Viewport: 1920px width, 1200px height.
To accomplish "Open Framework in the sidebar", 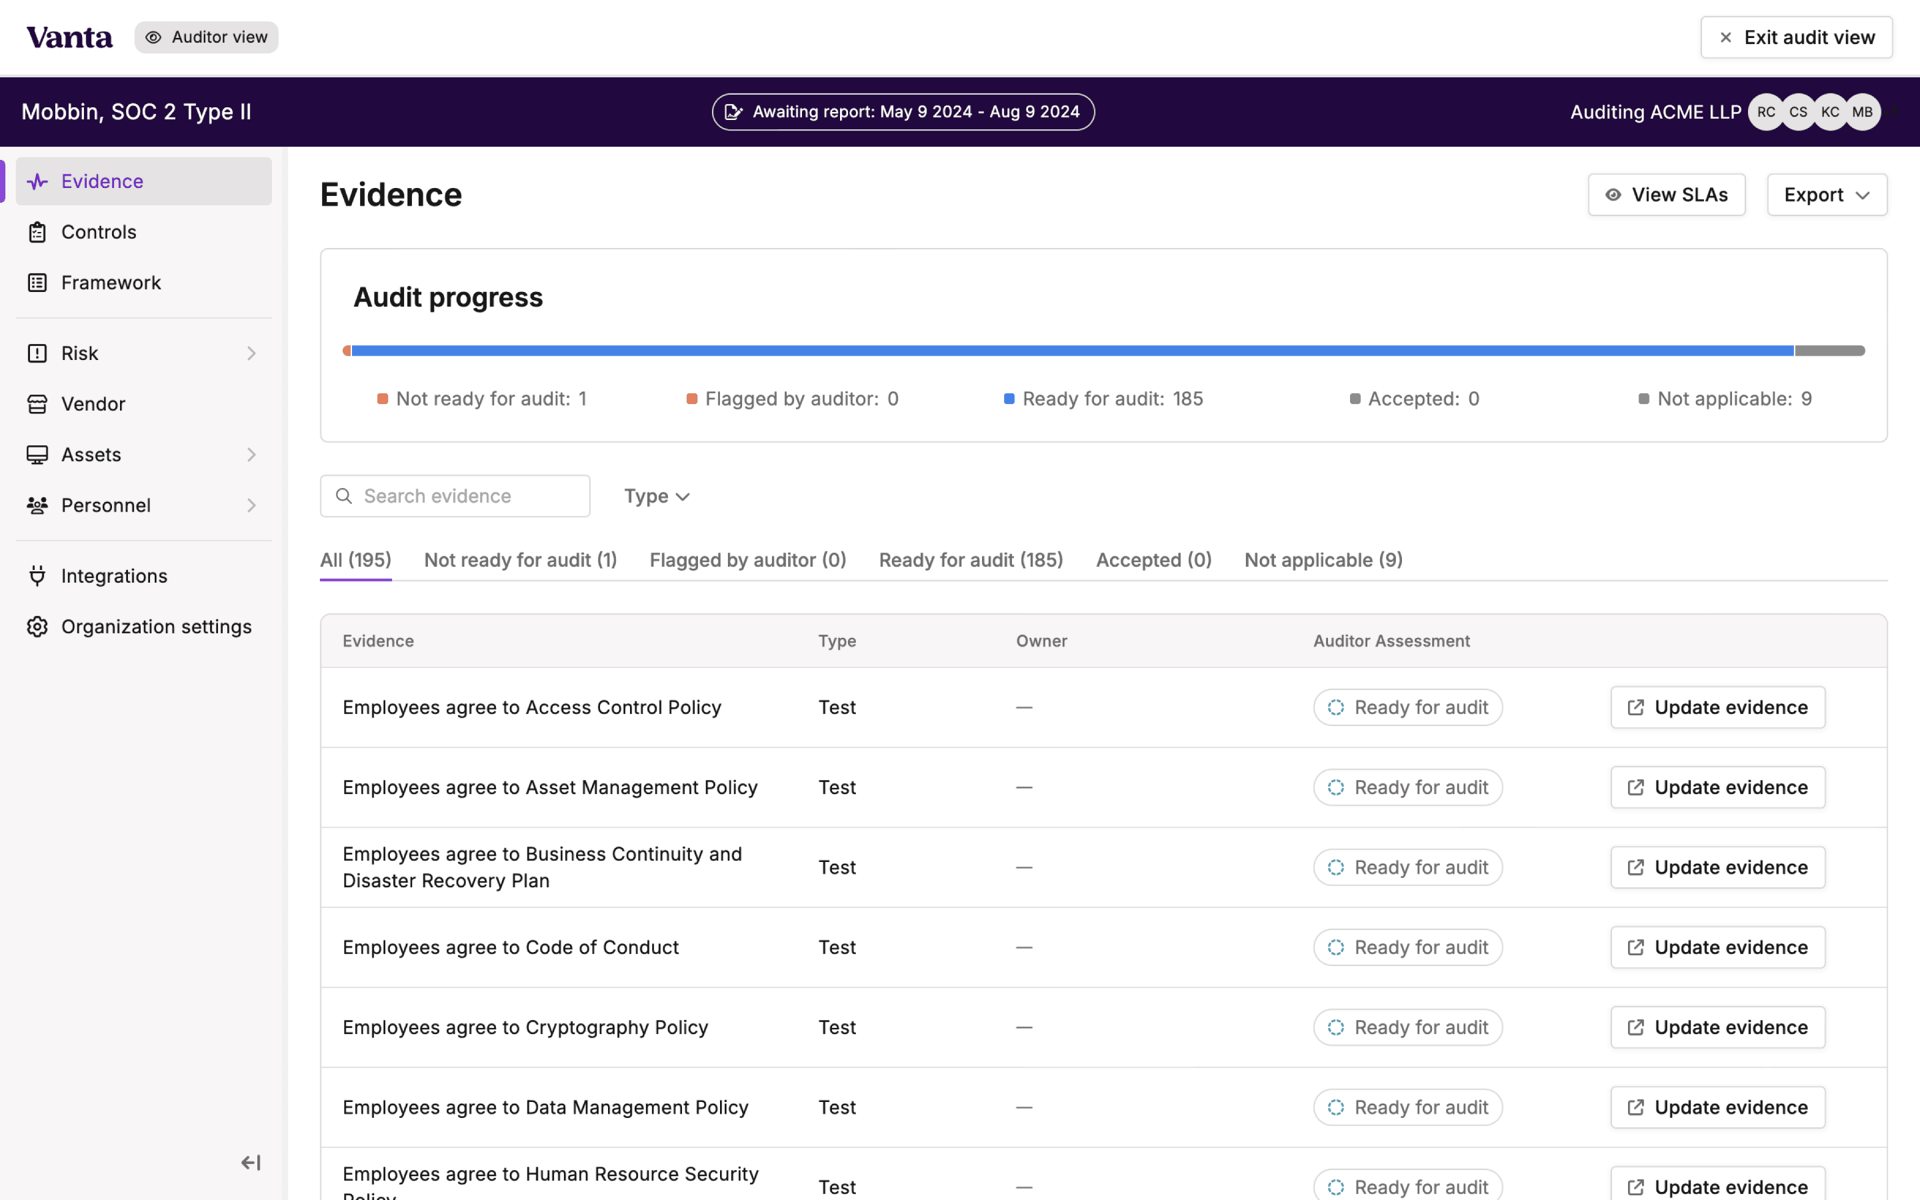I will (x=144, y=283).
